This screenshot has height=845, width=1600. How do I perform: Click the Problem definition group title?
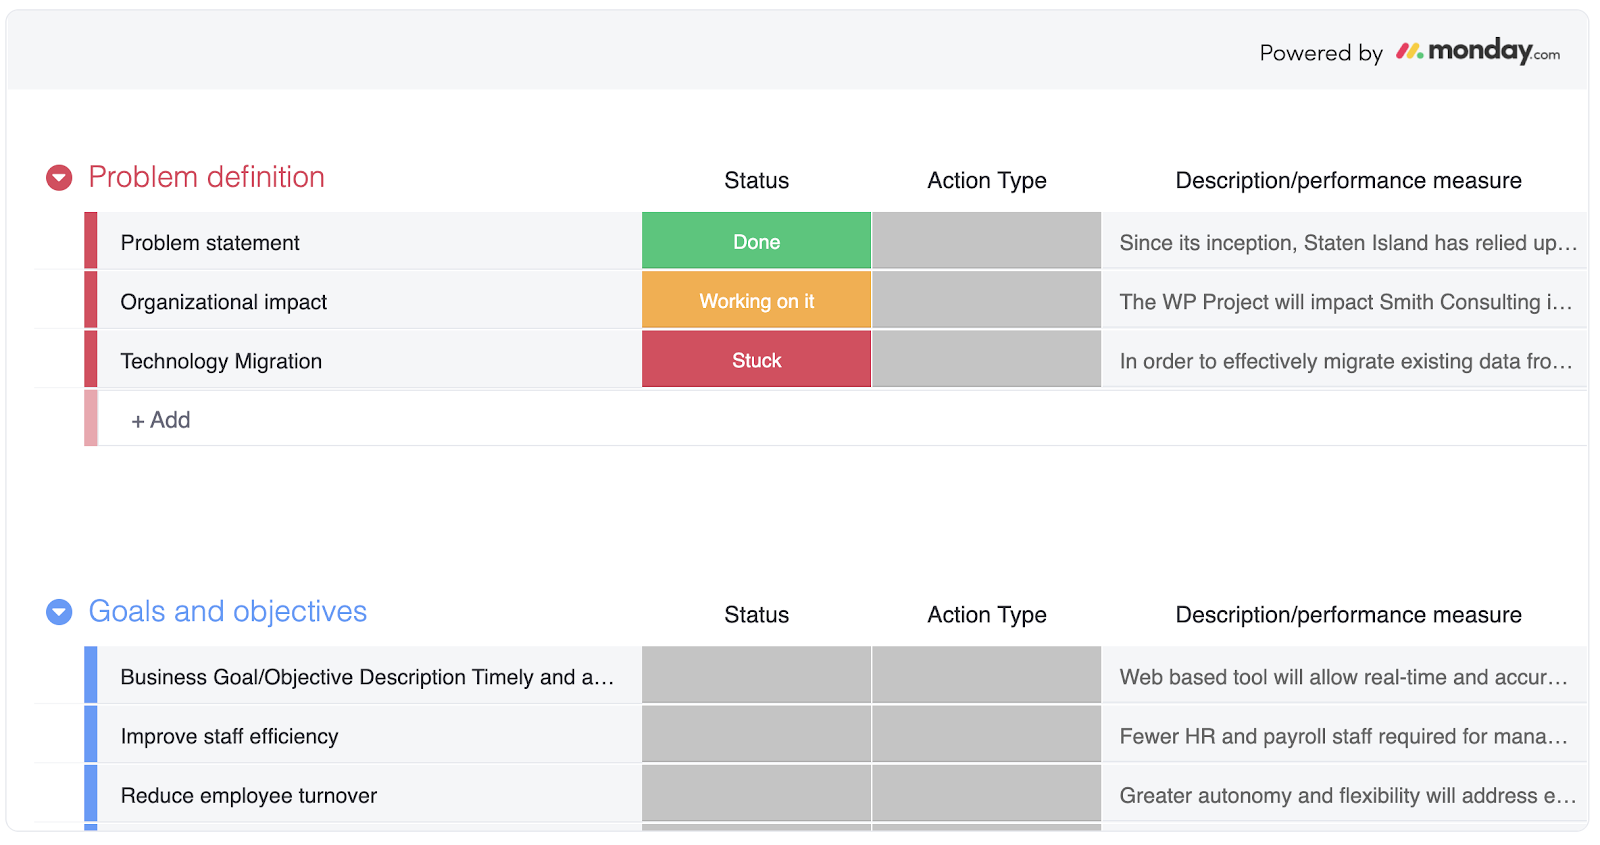click(207, 177)
